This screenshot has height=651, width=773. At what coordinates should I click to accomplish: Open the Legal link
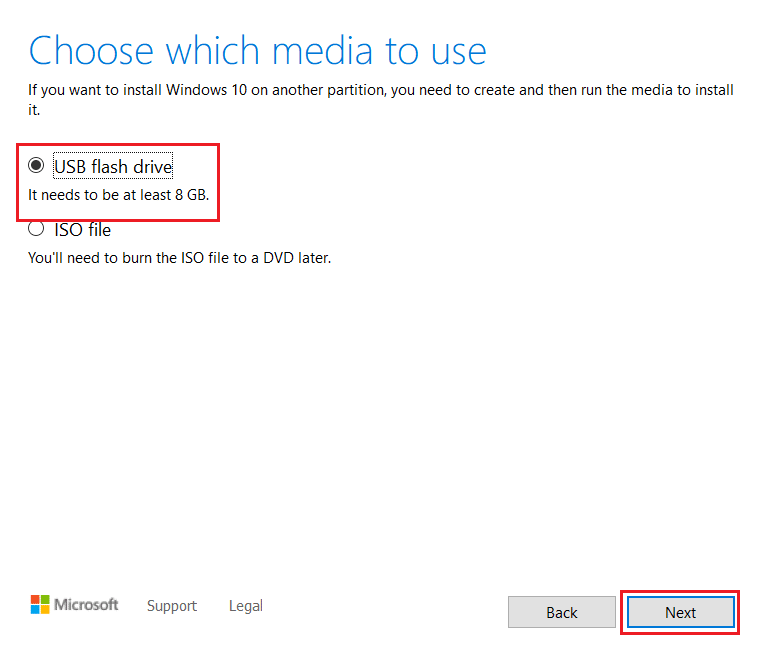(246, 606)
